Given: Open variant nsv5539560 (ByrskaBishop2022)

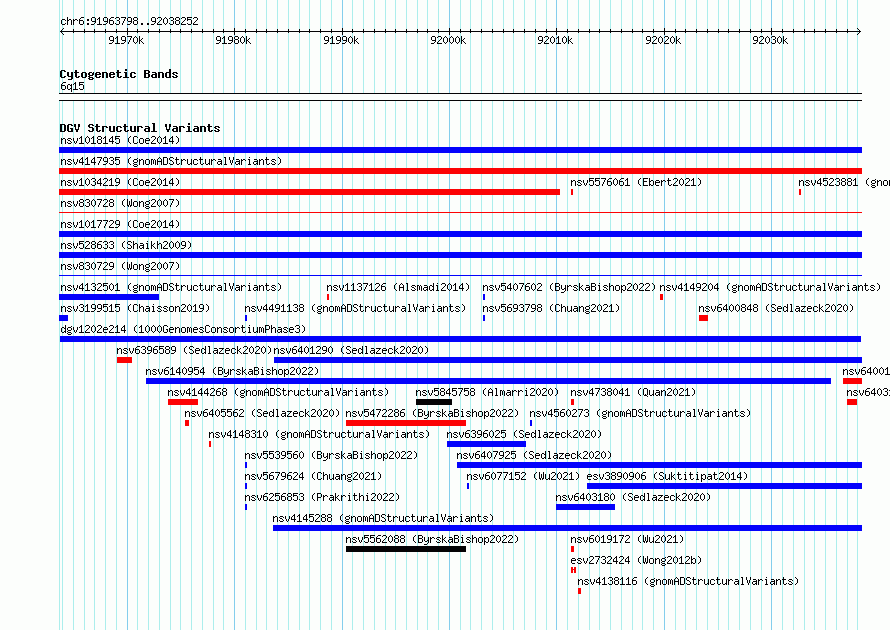Looking at the screenshot, I should pos(331,455).
